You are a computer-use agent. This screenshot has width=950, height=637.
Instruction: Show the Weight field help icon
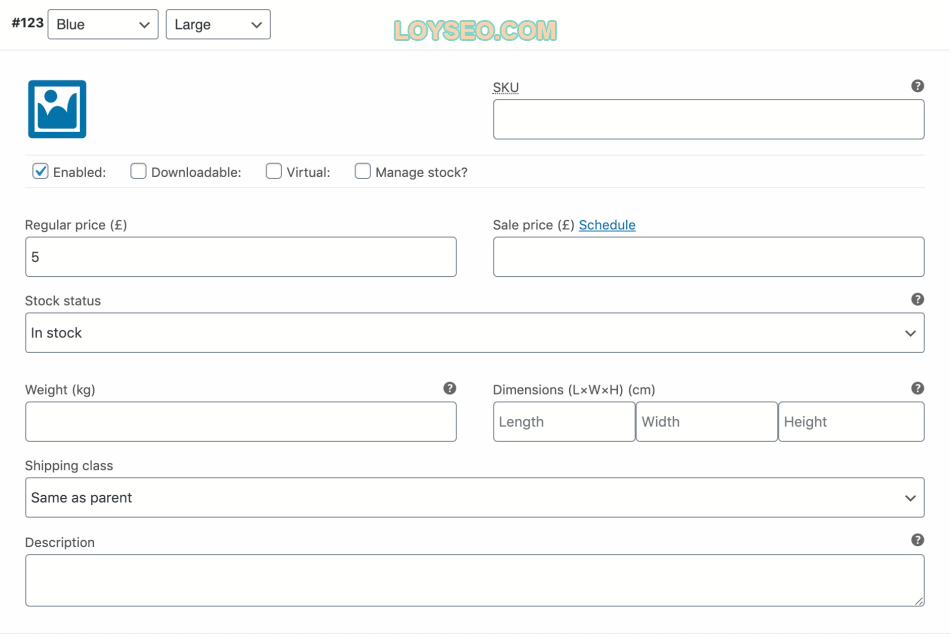point(450,388)
